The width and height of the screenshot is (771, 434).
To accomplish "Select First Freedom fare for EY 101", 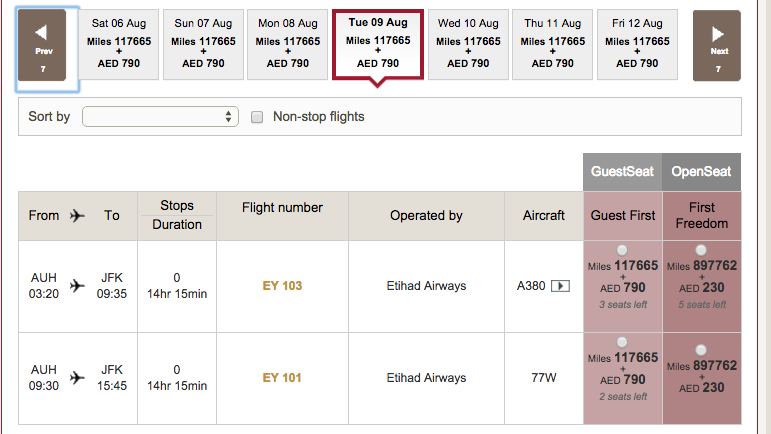I will pyautogui.click(x=701, y=350).
